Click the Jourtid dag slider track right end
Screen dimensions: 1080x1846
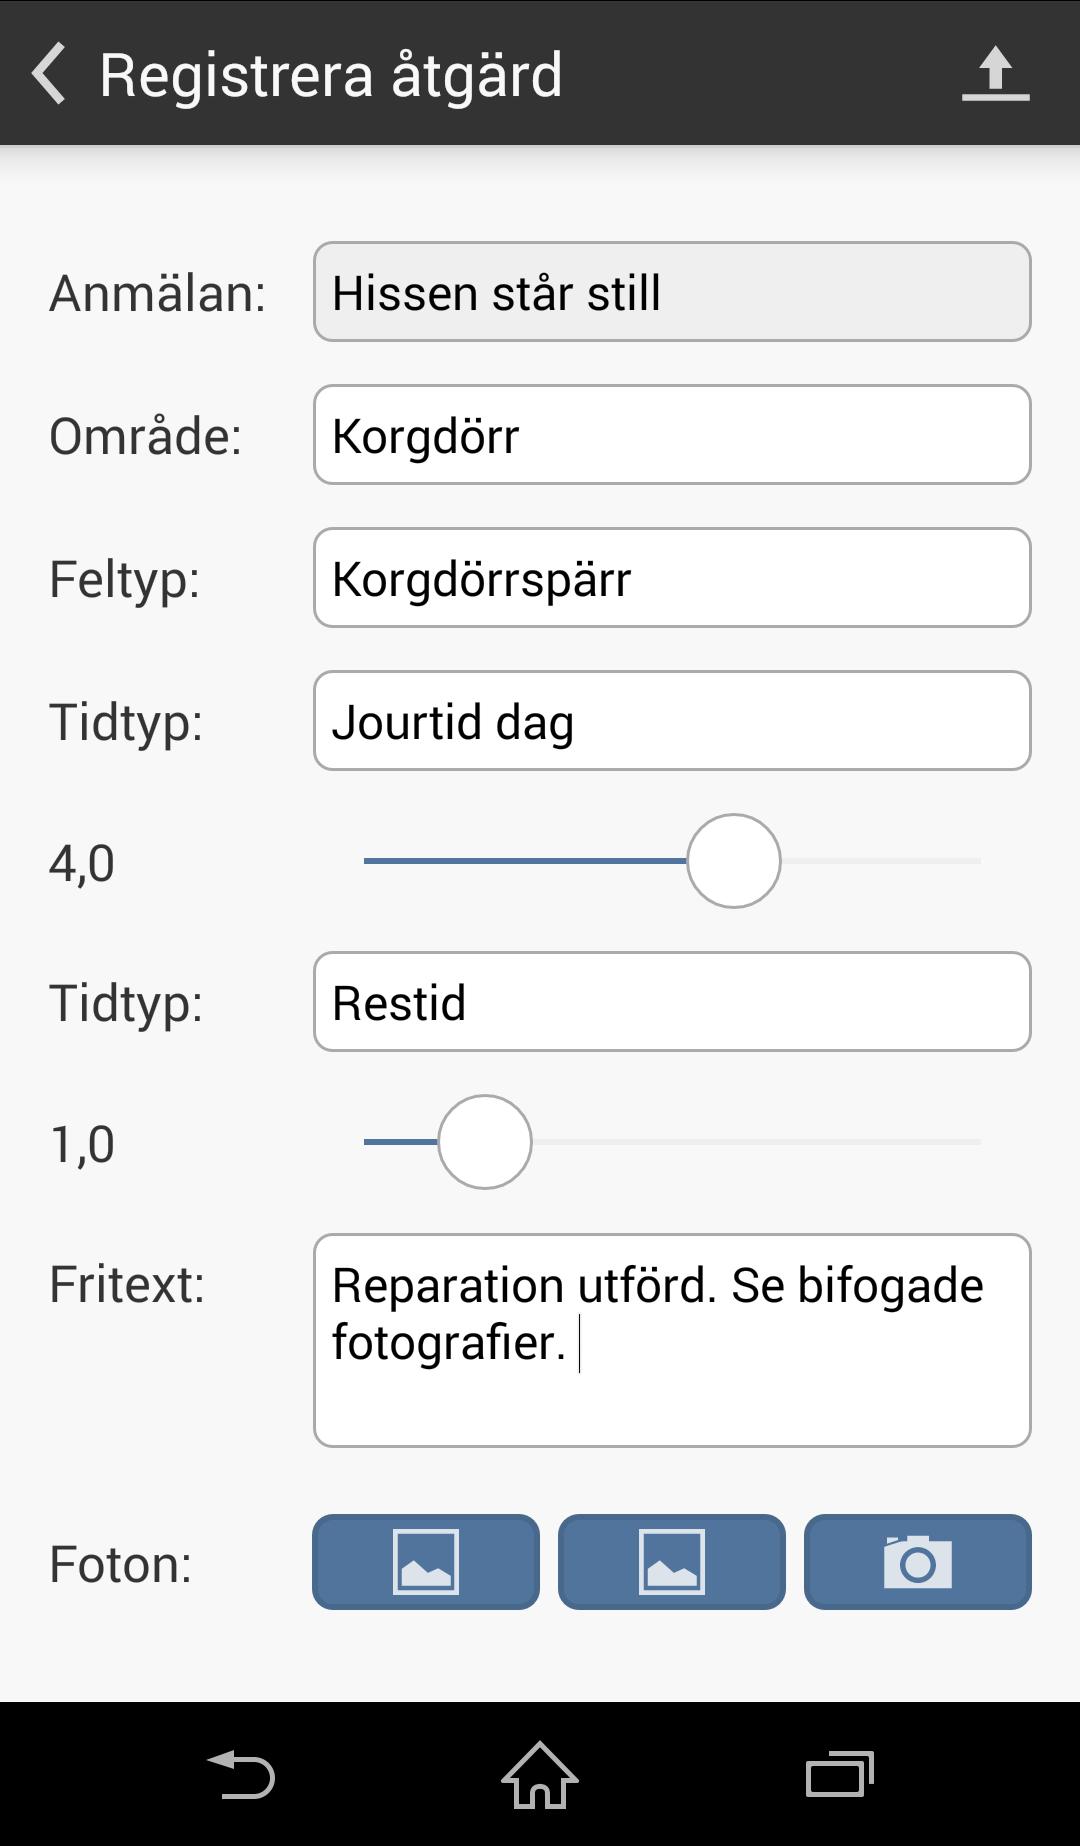(x=970, y=861)
